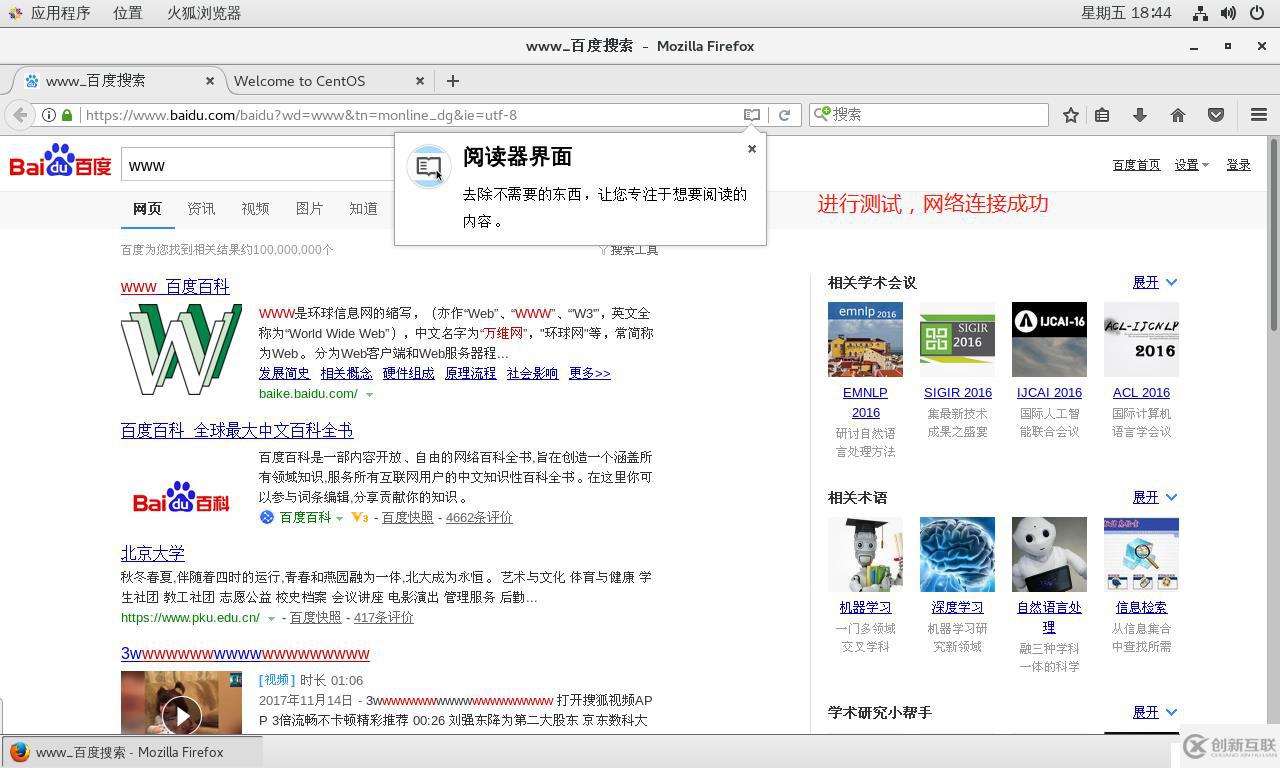This screenshot has height=768, width=1280.
Task: Bookmark this page with the star icon
Action: 1071,115
